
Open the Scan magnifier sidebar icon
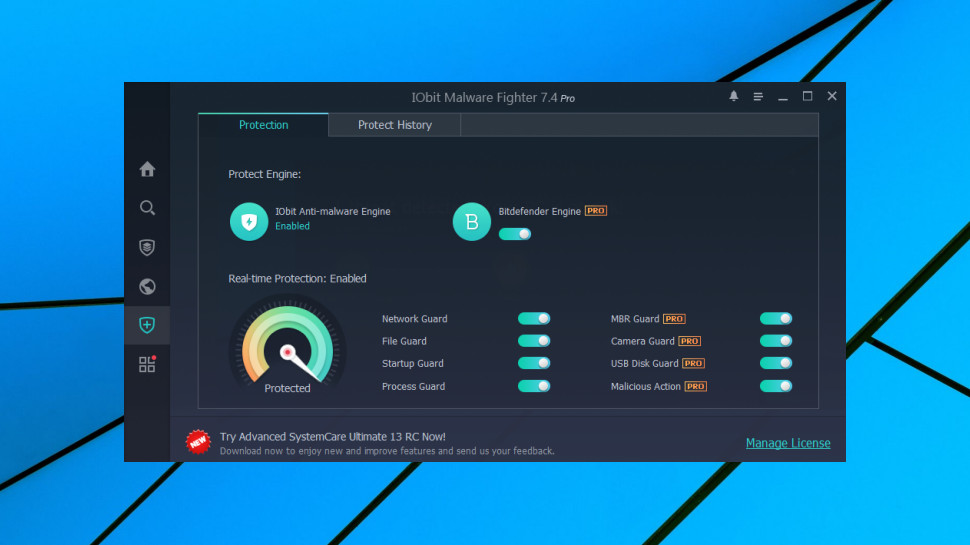(x=147, y=208)
